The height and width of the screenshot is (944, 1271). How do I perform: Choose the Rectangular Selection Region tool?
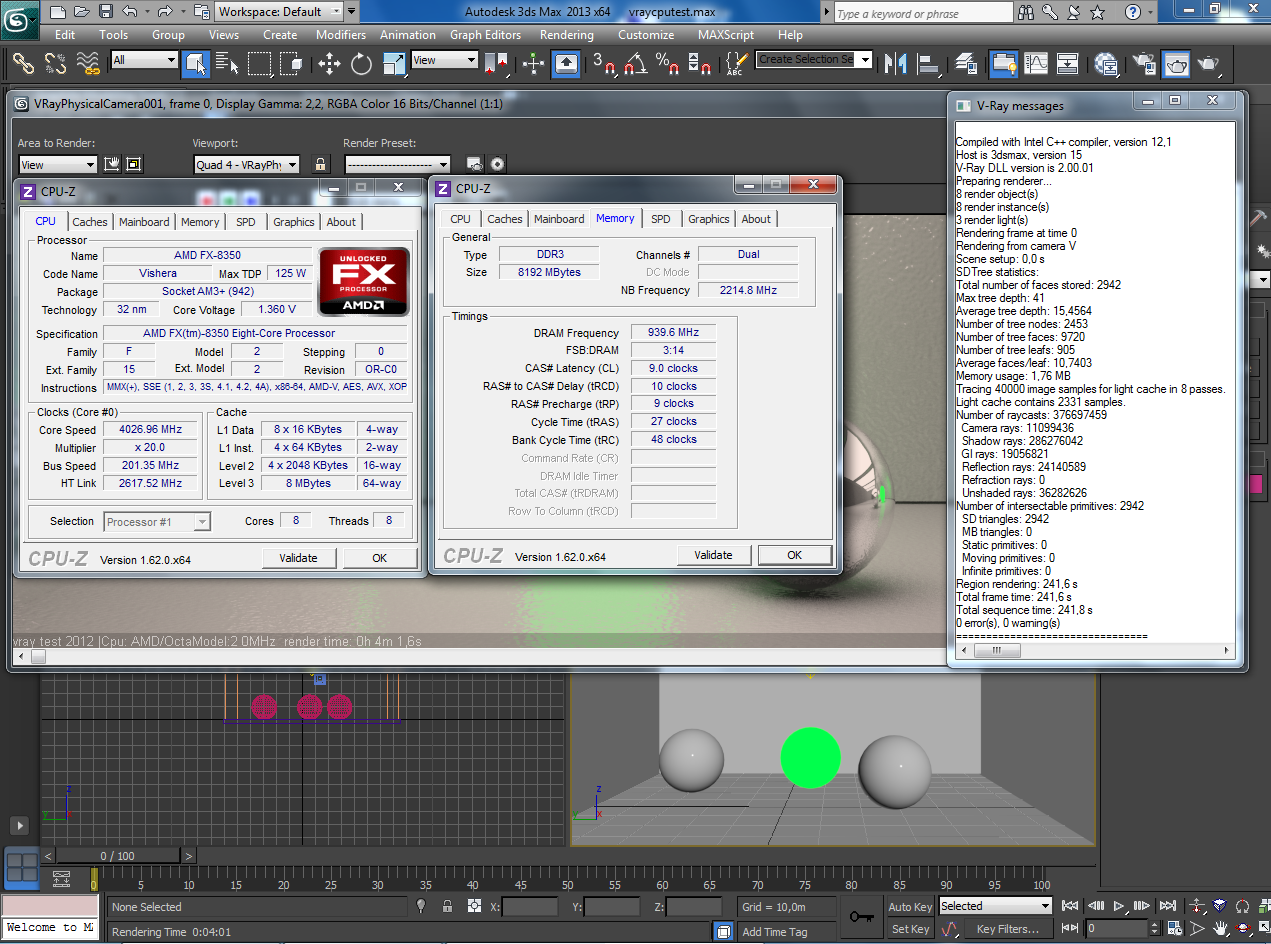tap(260, 64)
